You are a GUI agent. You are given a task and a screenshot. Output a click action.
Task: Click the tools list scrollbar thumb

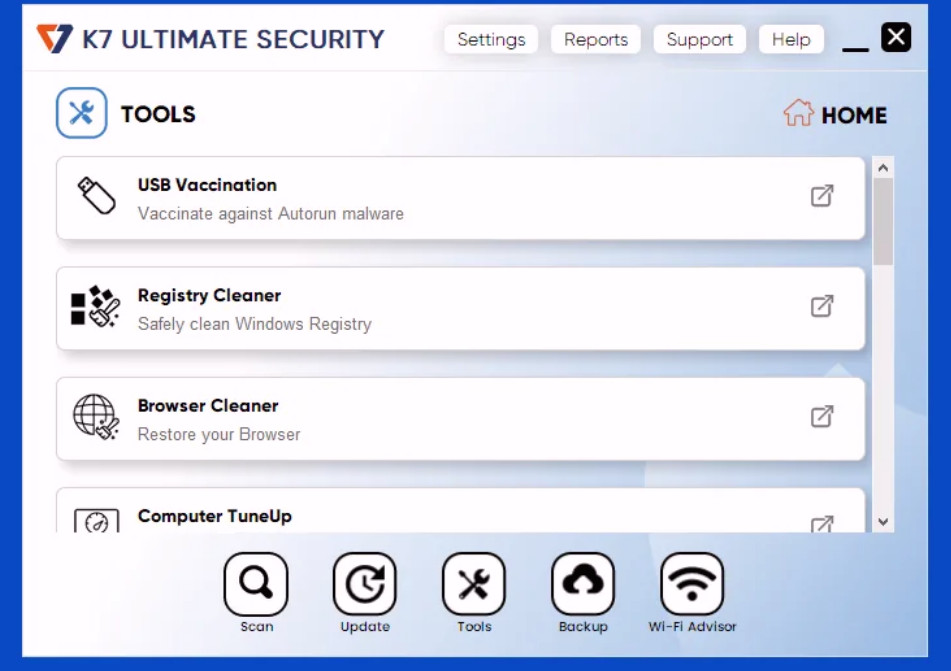tap(883, 221)
